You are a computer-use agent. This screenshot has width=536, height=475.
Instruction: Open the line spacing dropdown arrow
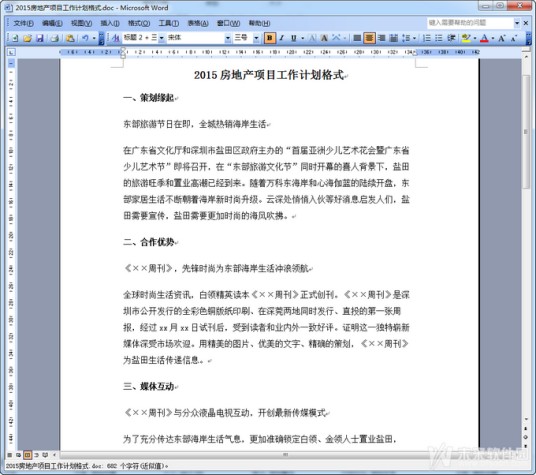415,38
